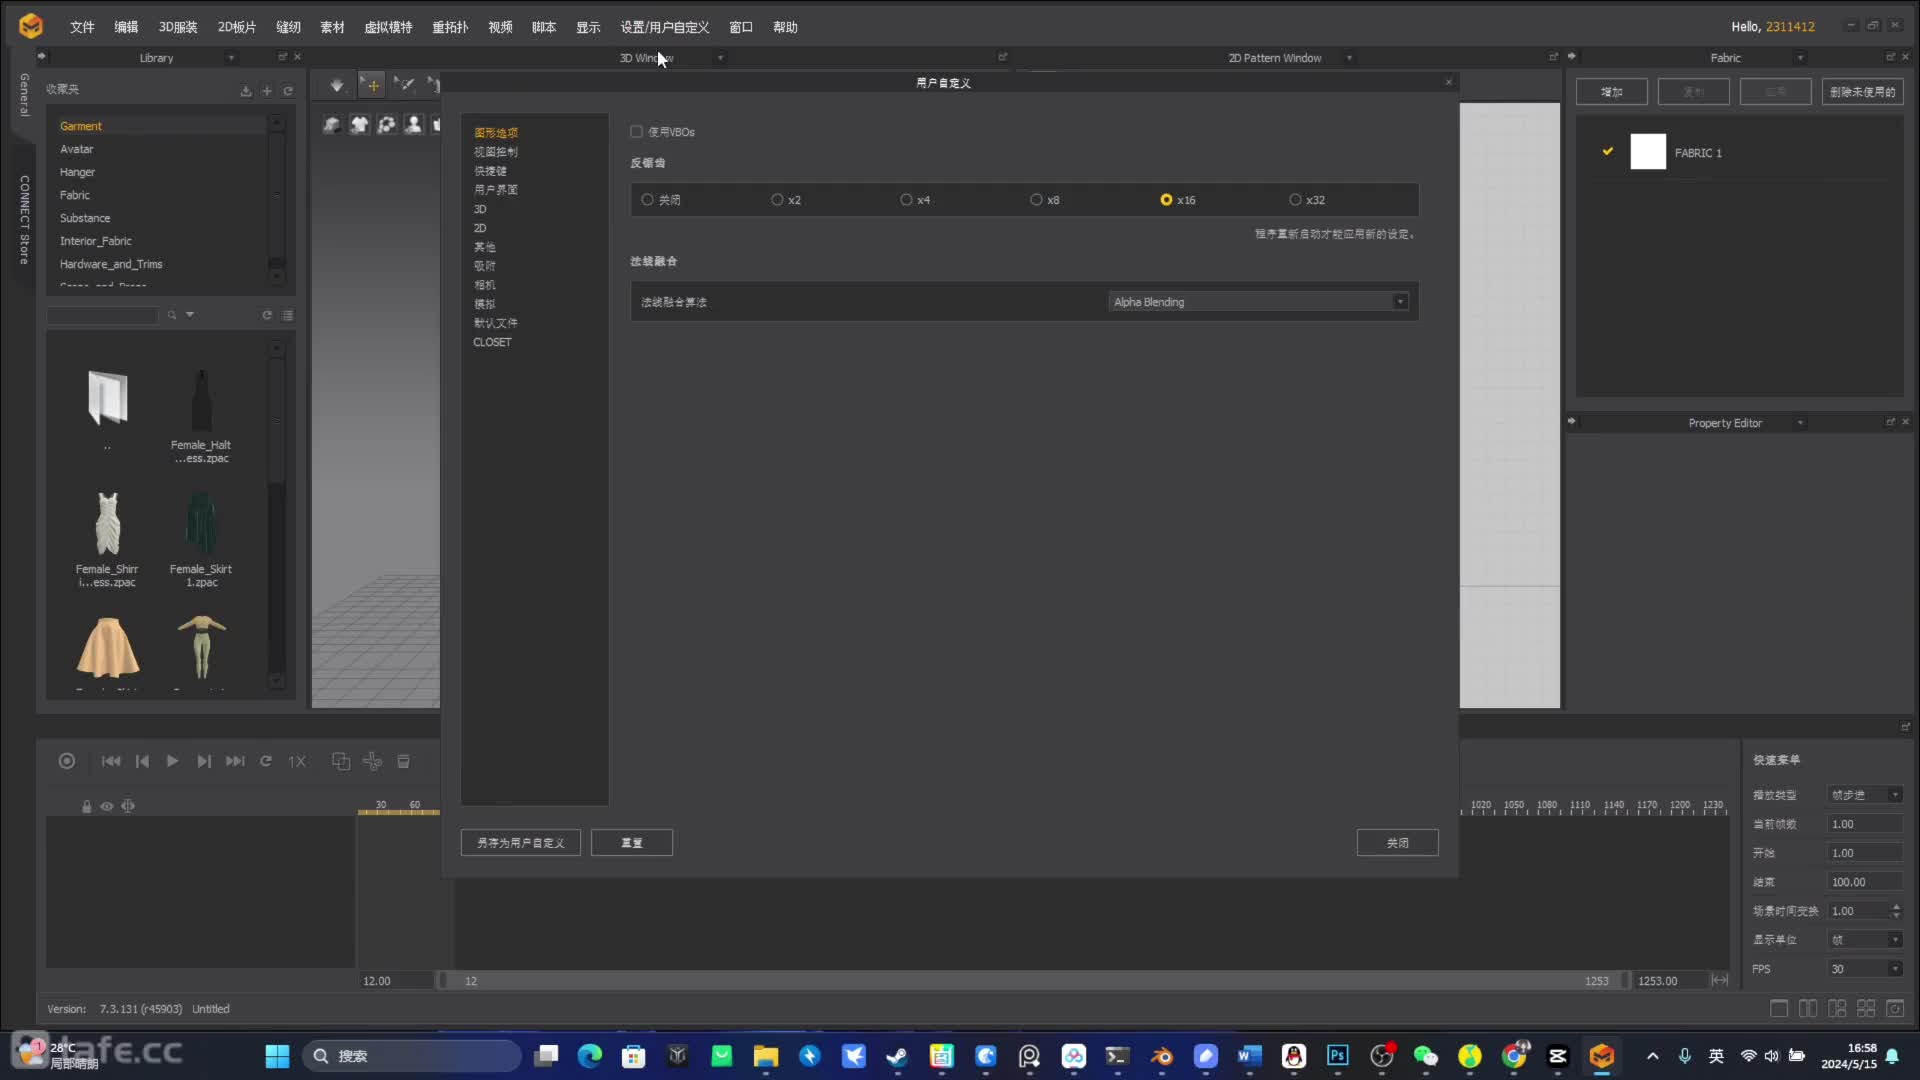1920x1080 pixels.
Task: Click the copy keyframes icon in timeline
Action: tap(341, 761)
